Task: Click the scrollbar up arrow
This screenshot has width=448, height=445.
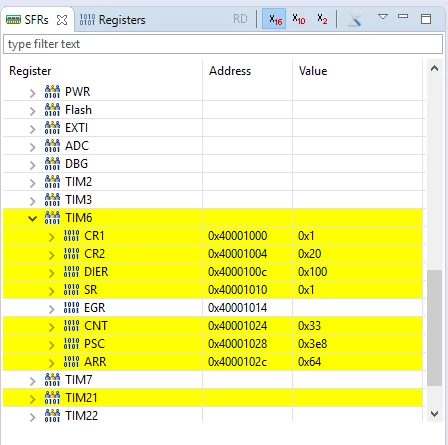Action: tap(434, 69)
